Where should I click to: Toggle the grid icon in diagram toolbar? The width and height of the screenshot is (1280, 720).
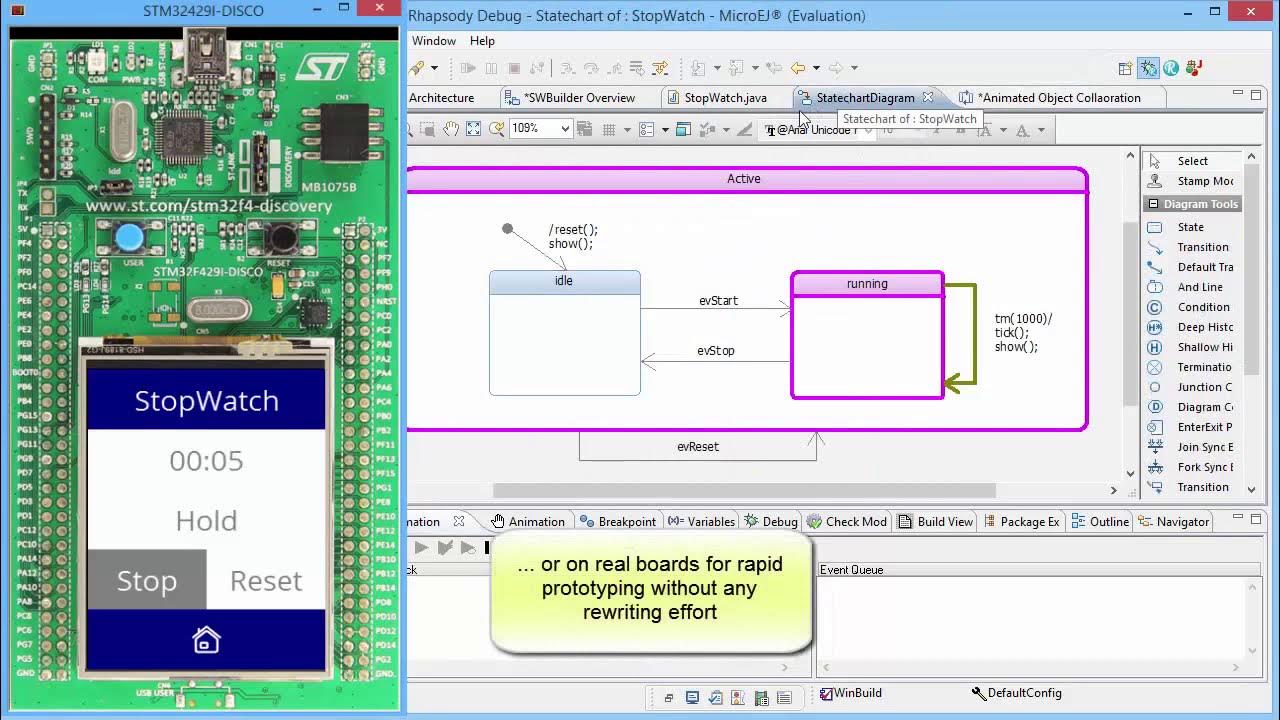608,129
